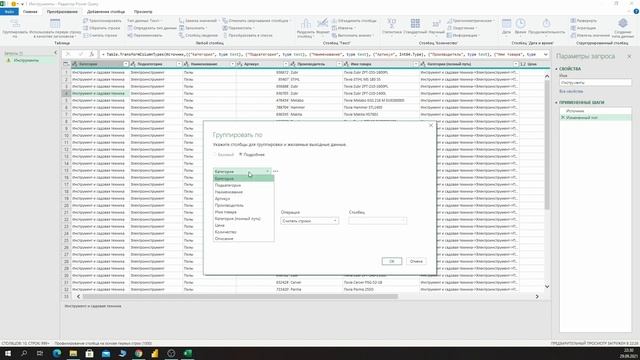Confirm grouping with the OK button
Viewport: 640px width, 360px height.
pos(392,261)
